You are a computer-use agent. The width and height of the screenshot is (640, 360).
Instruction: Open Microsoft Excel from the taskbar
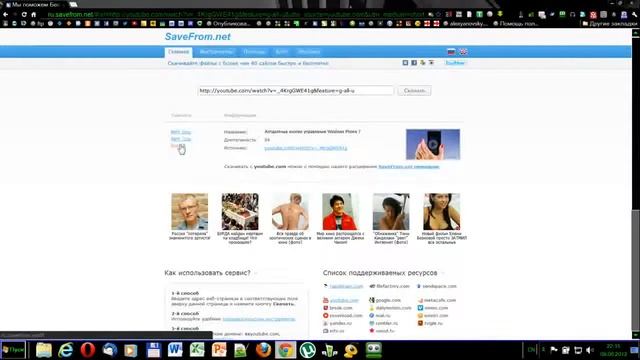[x=197, y=350]
